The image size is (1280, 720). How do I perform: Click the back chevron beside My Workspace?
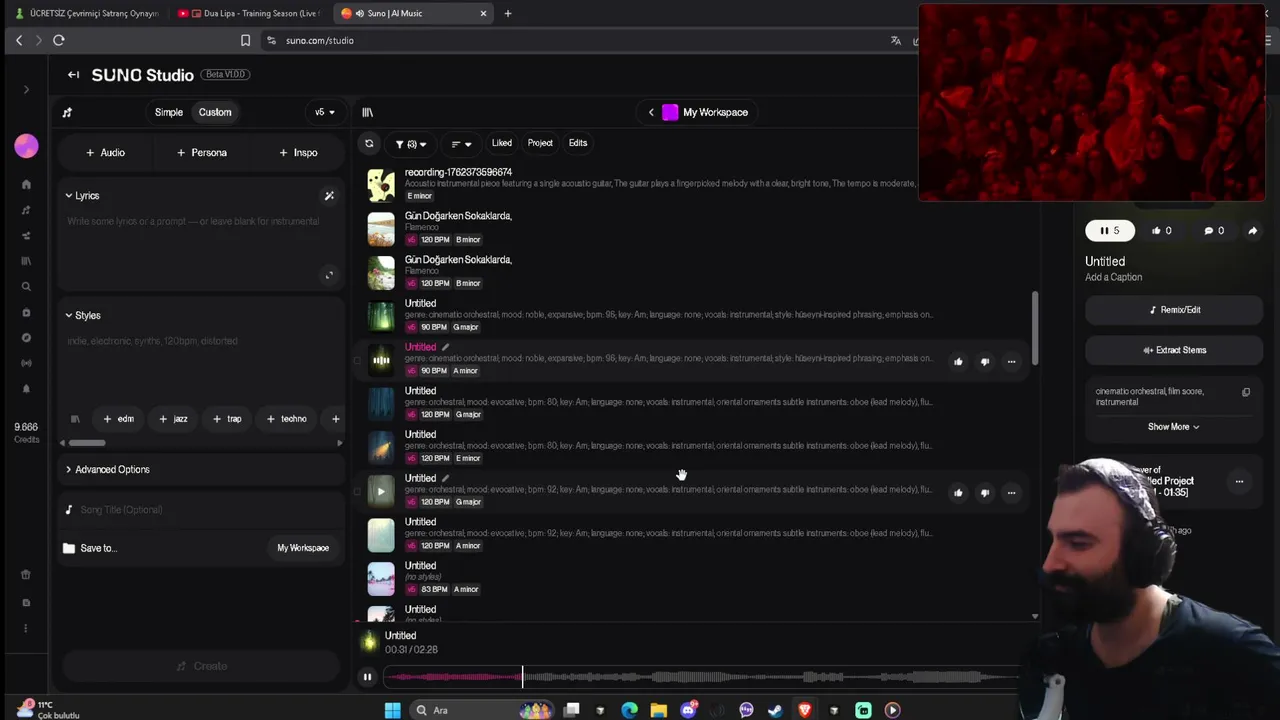(x=651, y=112)
